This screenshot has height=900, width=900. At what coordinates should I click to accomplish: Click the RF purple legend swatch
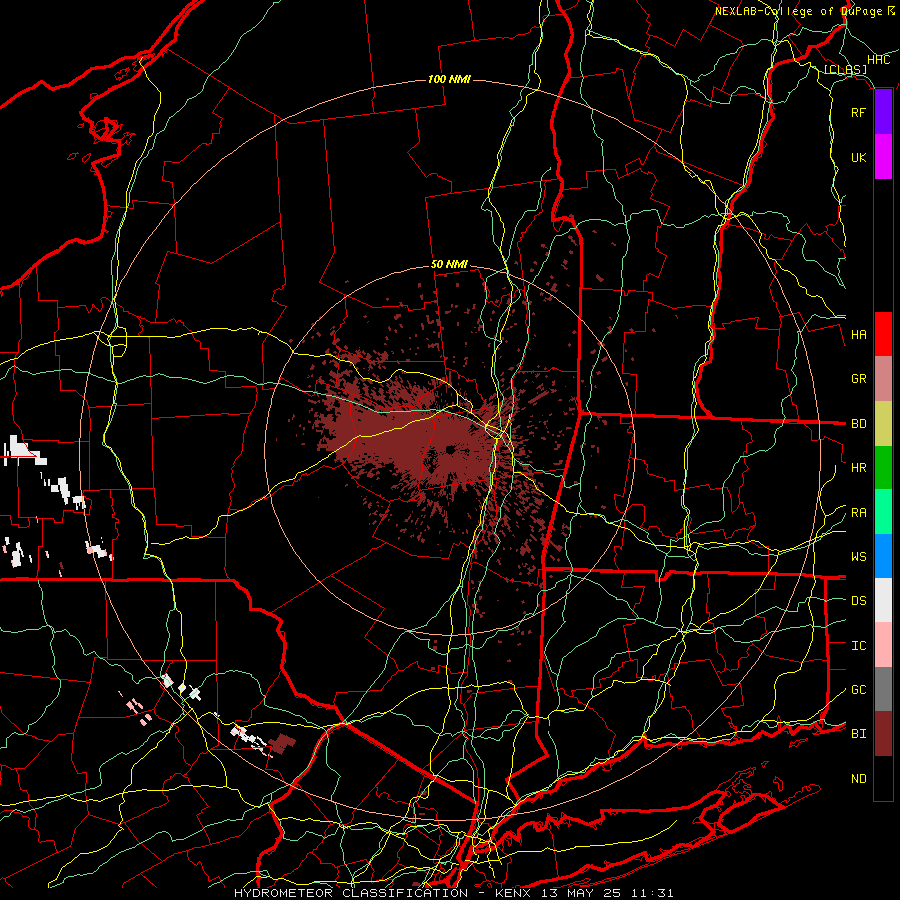point(883,112)
